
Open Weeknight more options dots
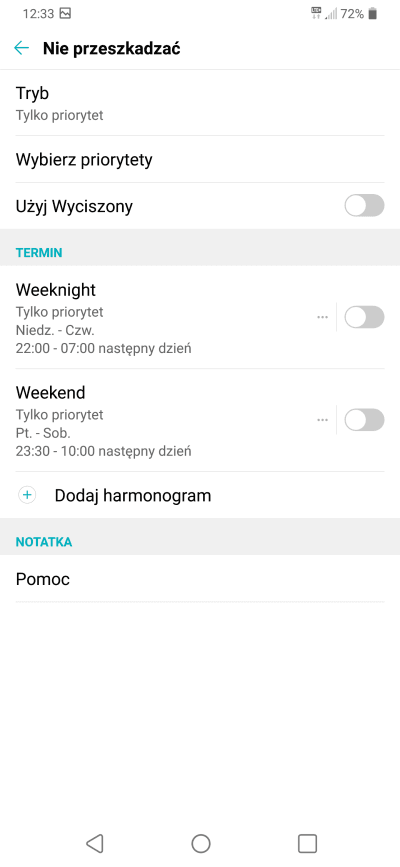[x=323, y=317]
